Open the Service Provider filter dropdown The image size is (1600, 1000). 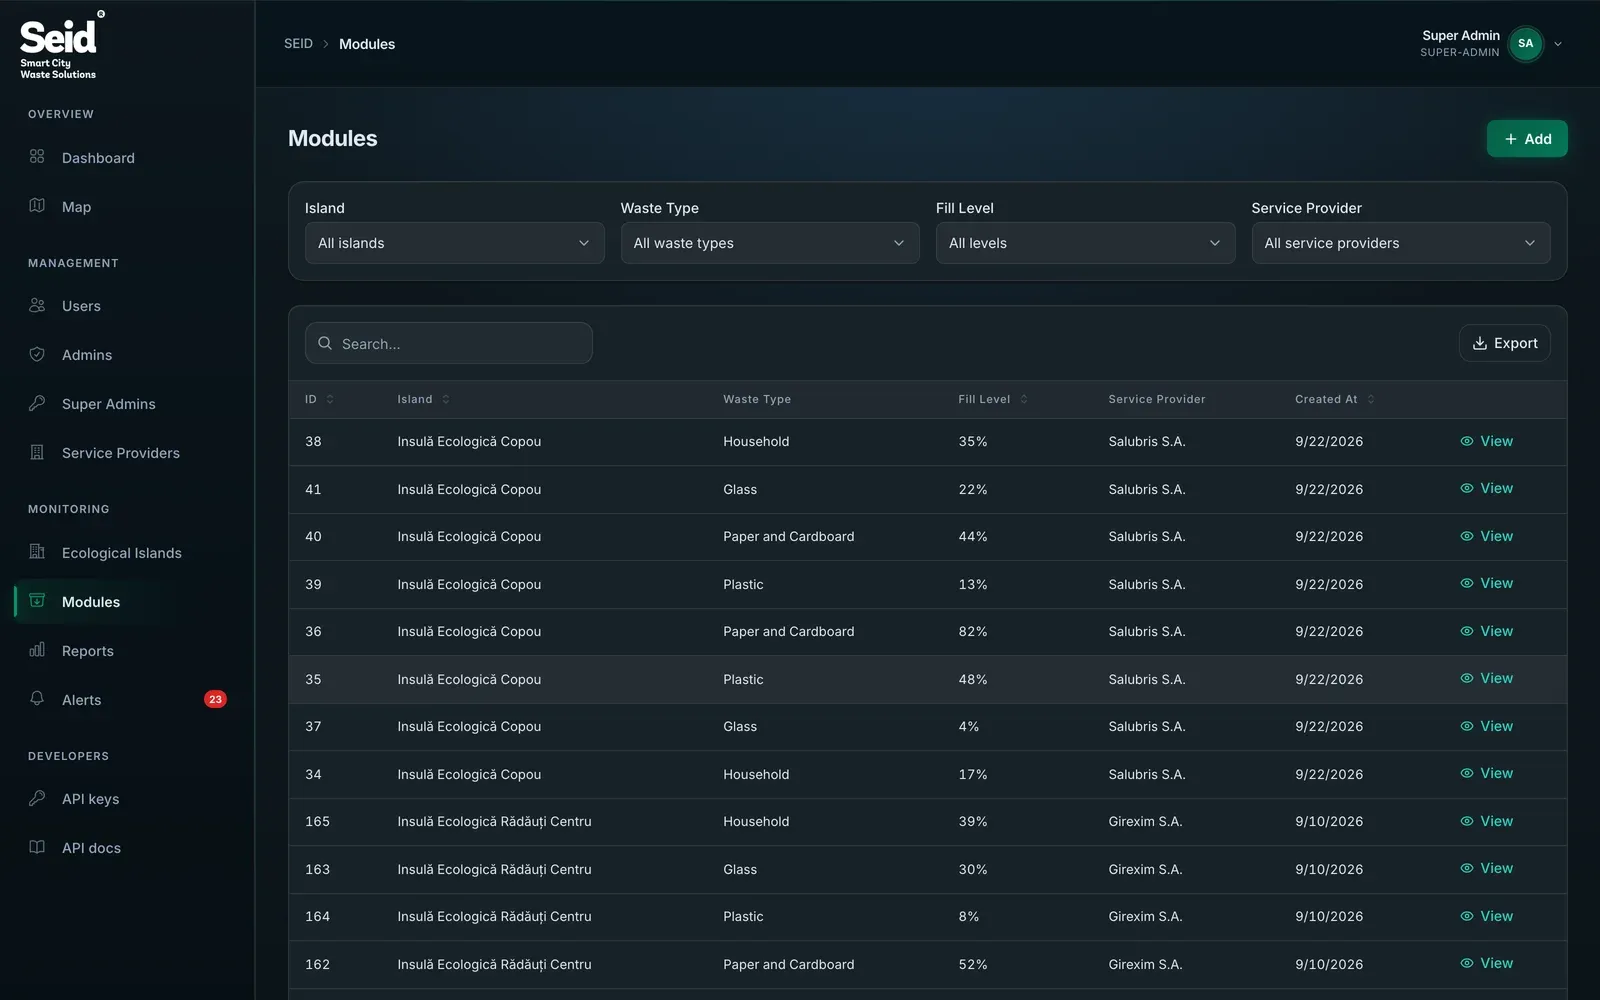click(x=1401, y=243)
